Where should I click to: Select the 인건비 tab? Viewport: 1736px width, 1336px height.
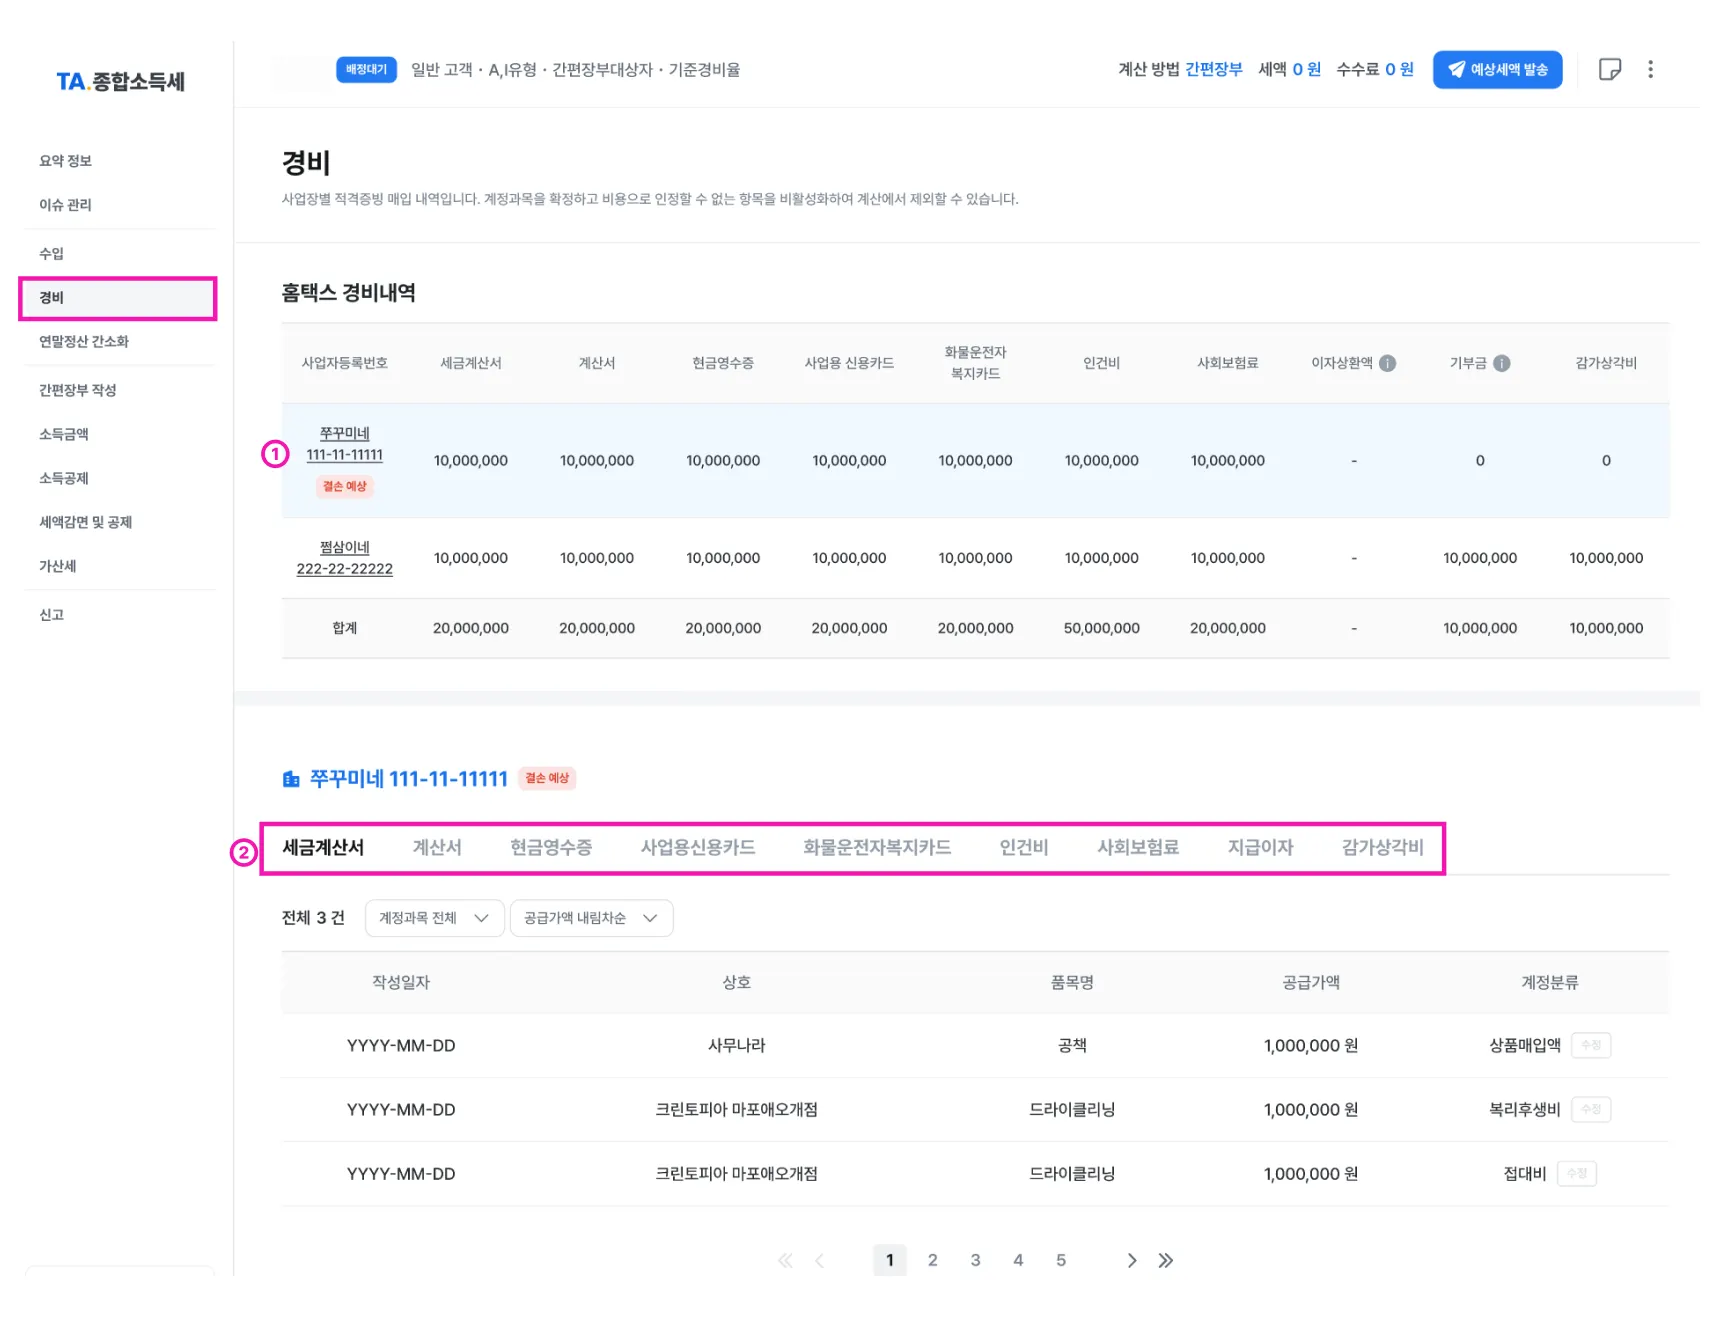coord(1024,847)
